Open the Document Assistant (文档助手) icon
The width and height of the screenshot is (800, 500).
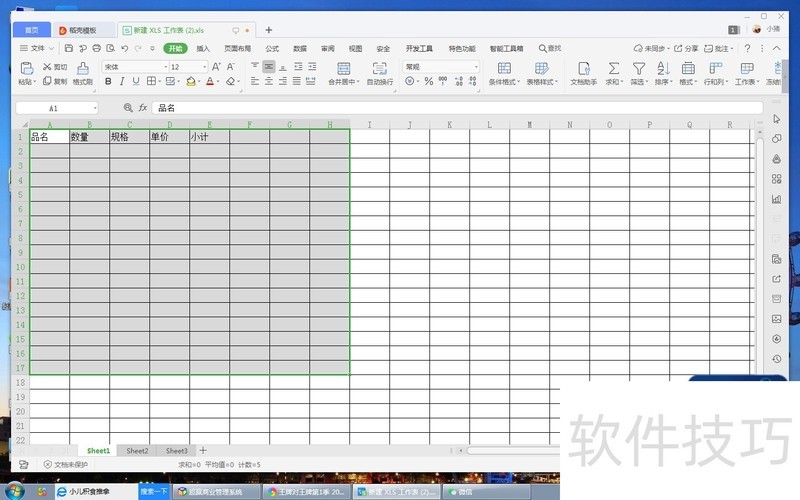click(x=584, y=68)
